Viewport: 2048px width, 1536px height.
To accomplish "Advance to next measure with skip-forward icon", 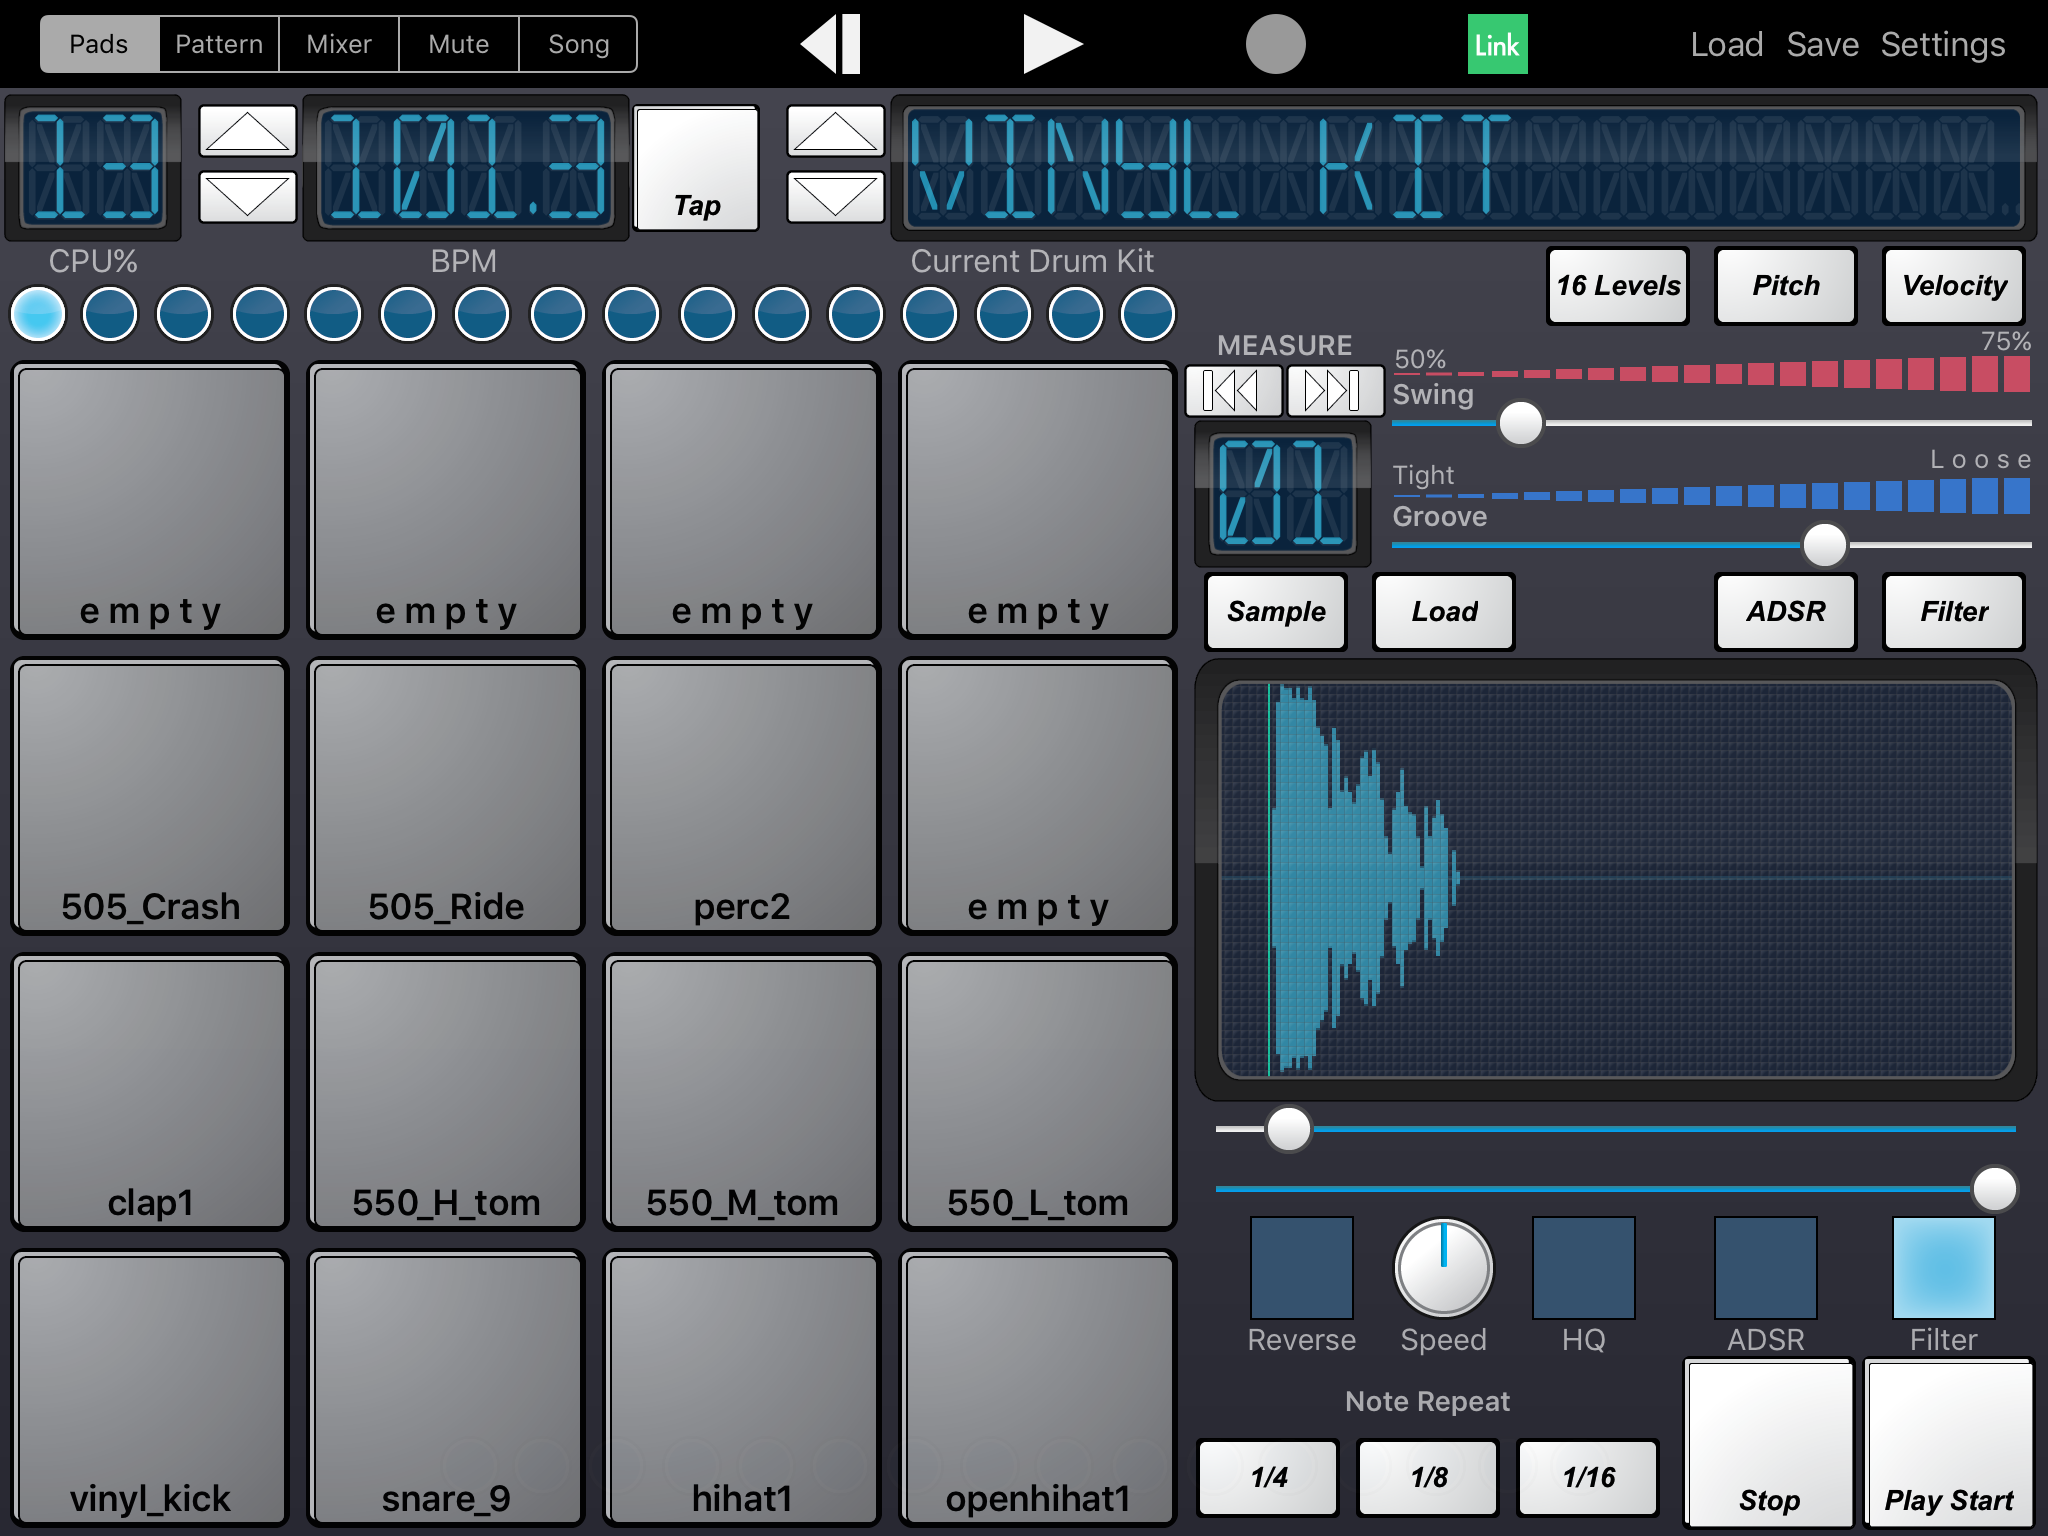I will click(1334, 390).
